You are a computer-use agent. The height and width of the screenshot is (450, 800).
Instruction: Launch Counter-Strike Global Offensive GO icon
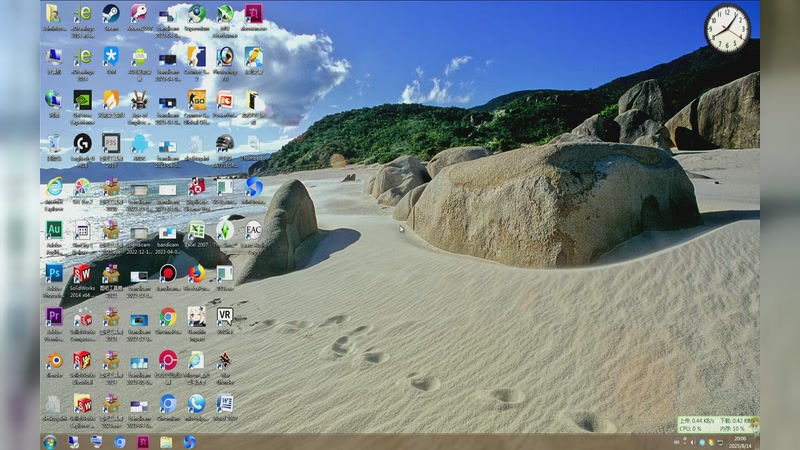(x=196, y=100)
